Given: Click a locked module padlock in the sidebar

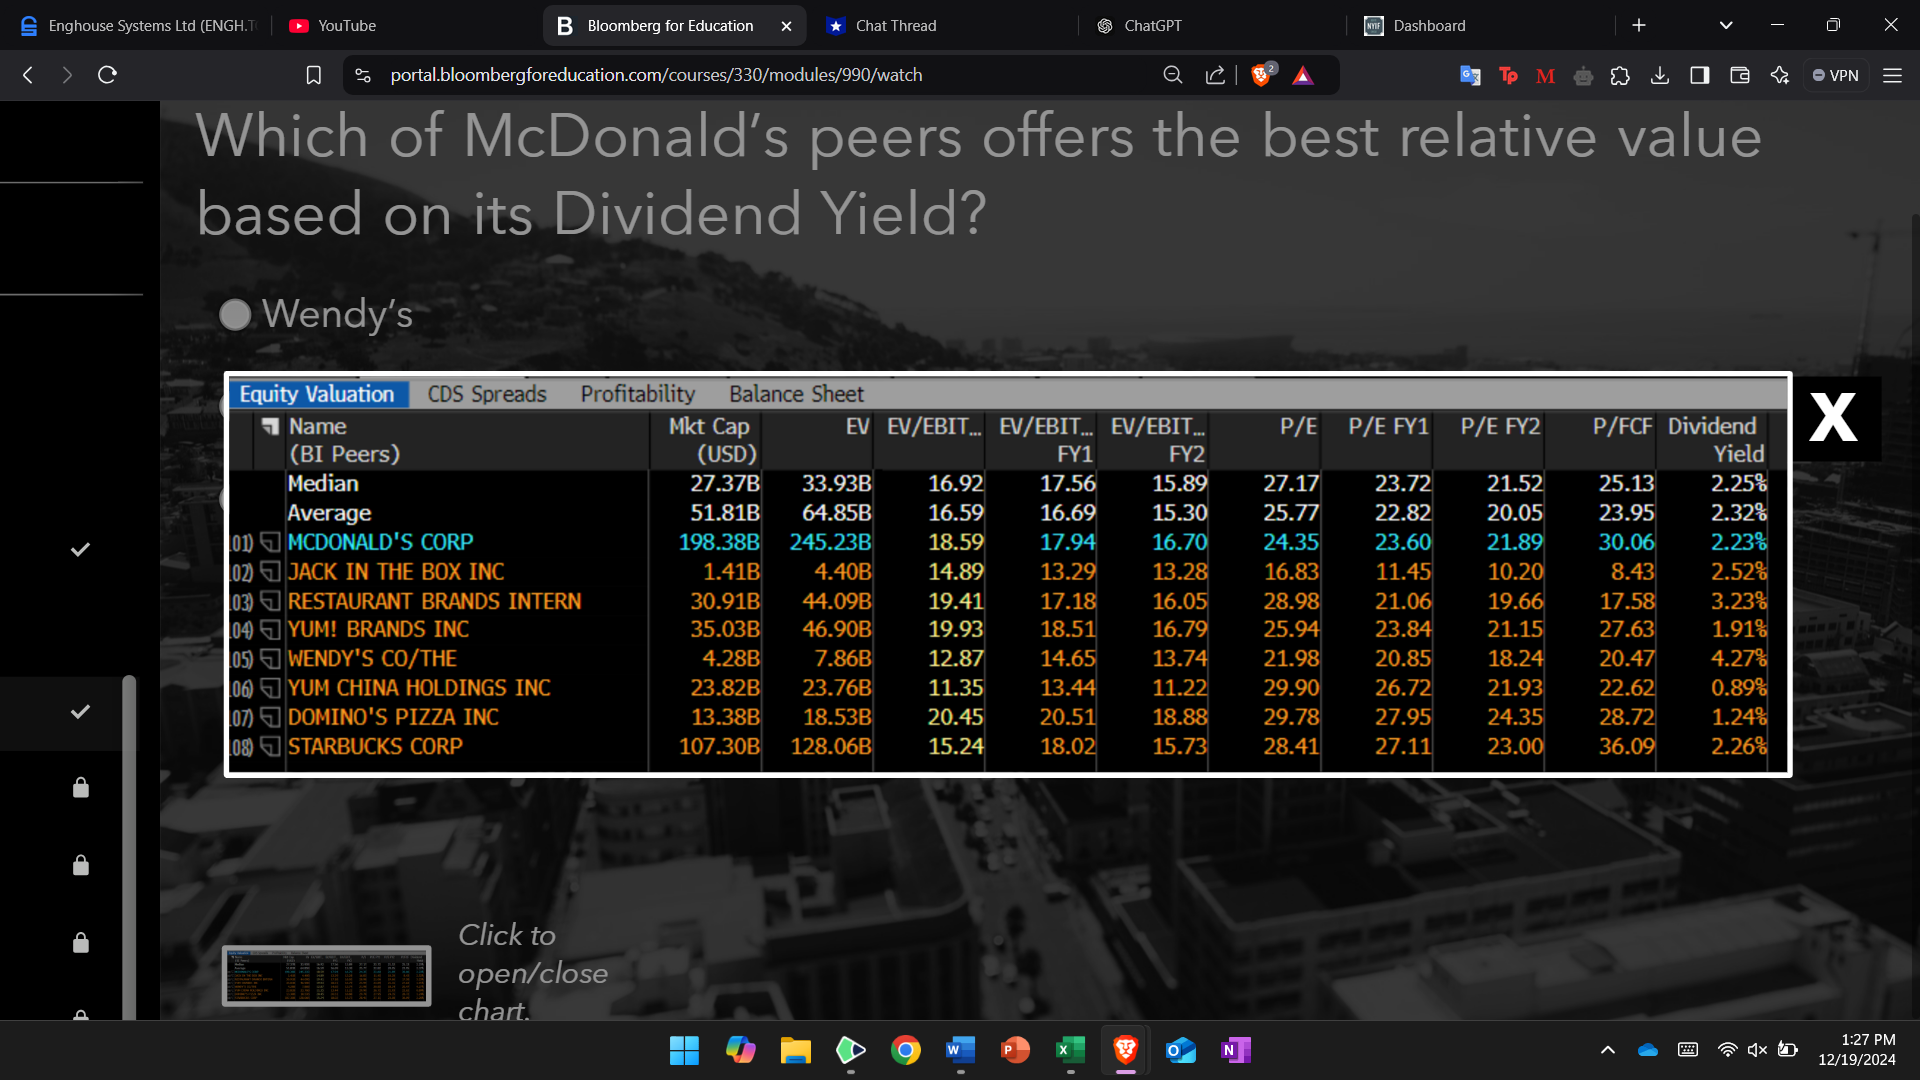Looking at the screenshot, I should (81, 787).
